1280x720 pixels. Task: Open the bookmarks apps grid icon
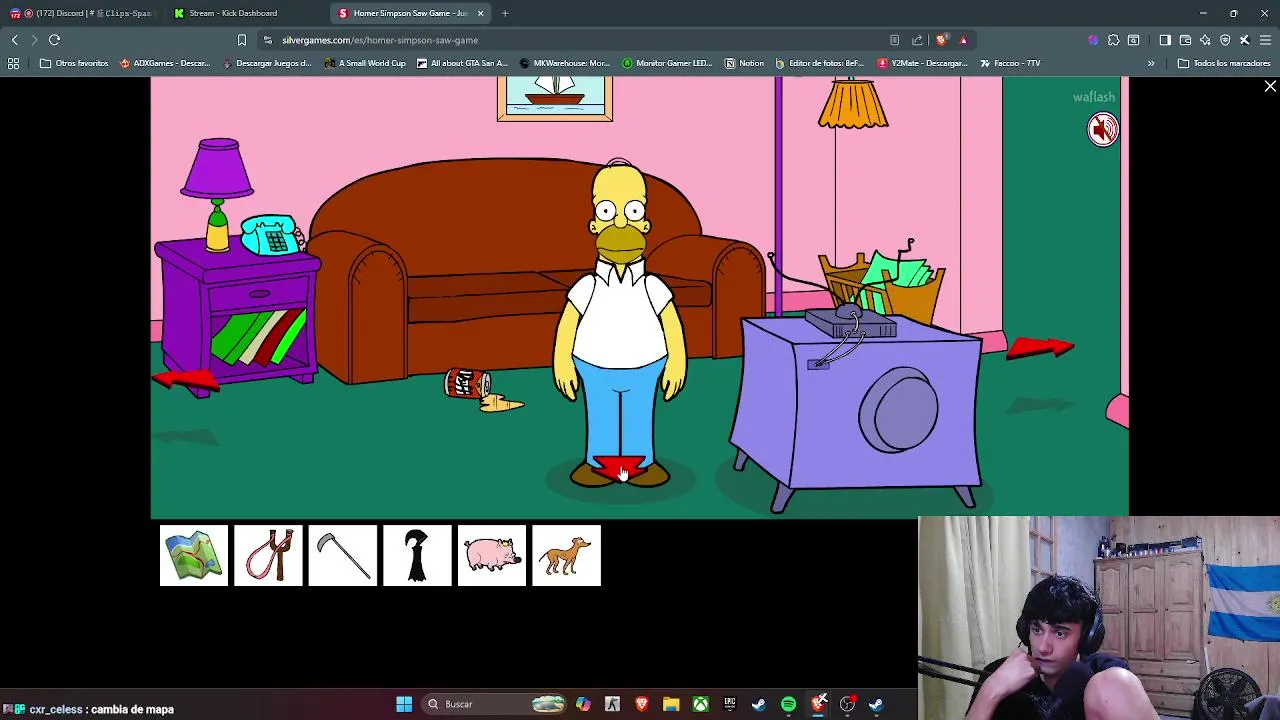point(13,63)
